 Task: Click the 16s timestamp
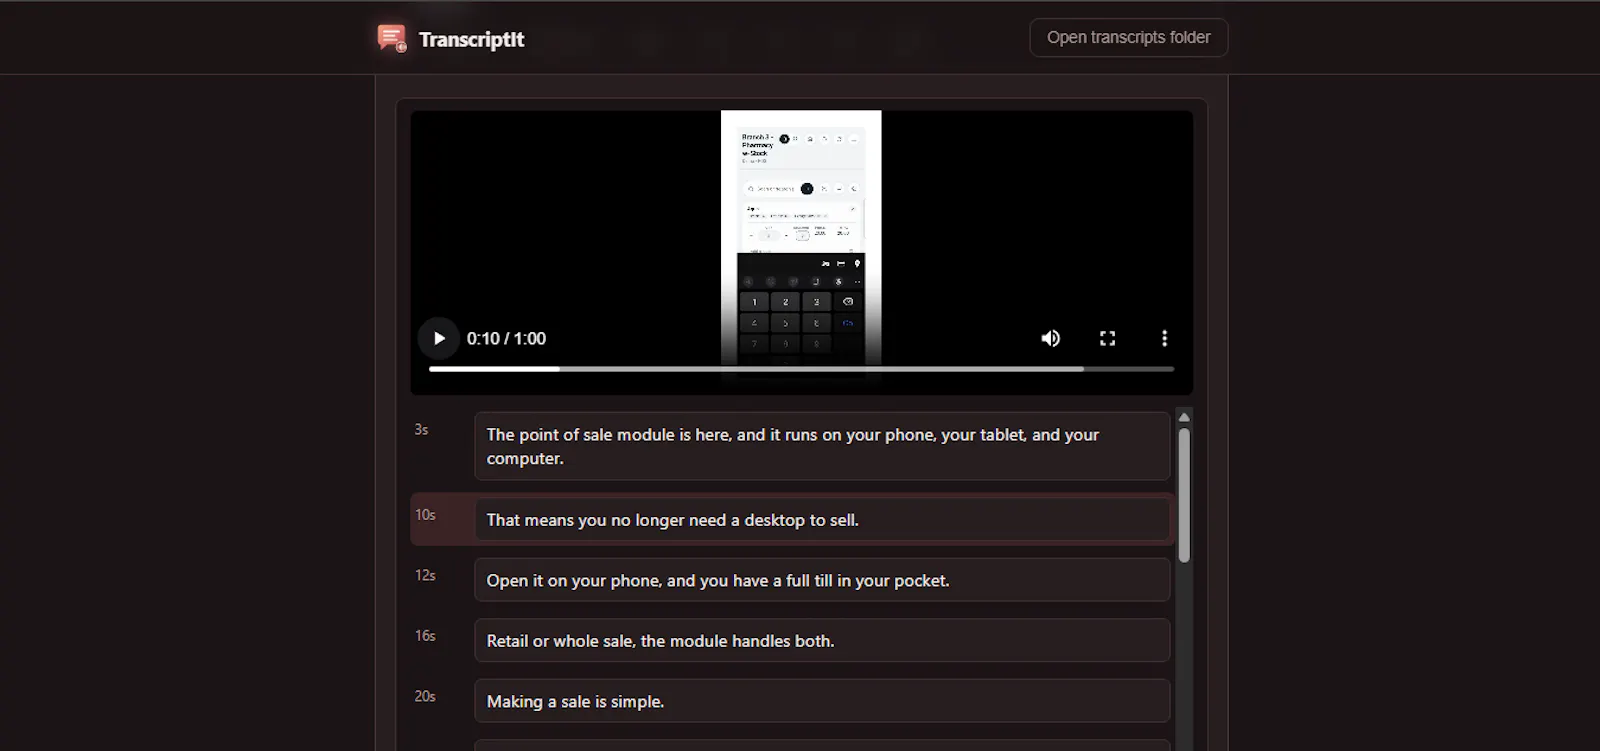coord(425,636)
